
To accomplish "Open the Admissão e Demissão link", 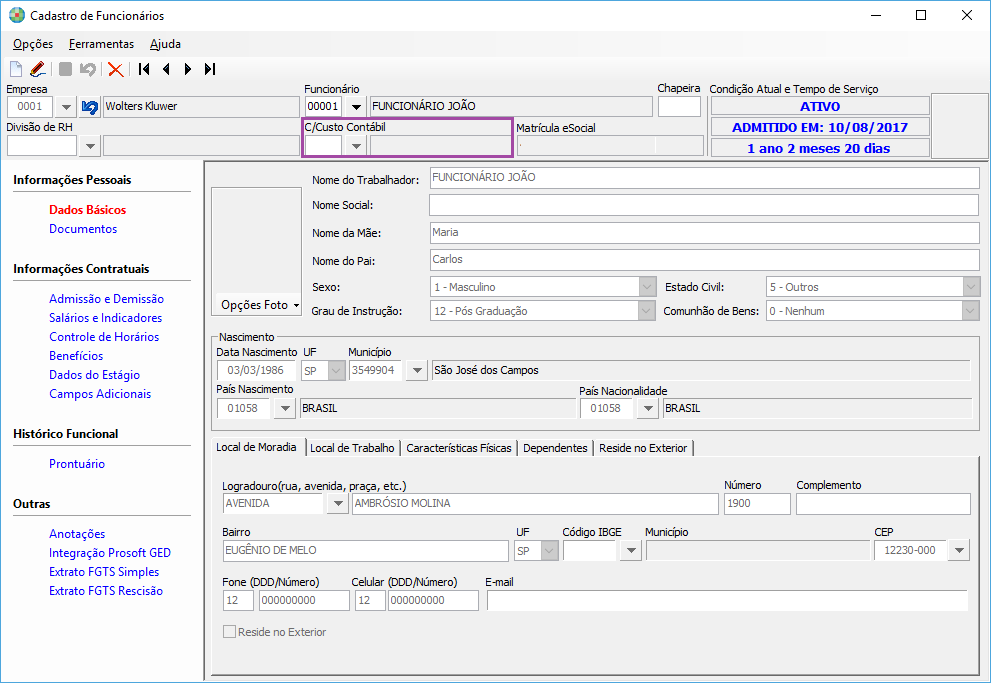I will tap(106, 299).
